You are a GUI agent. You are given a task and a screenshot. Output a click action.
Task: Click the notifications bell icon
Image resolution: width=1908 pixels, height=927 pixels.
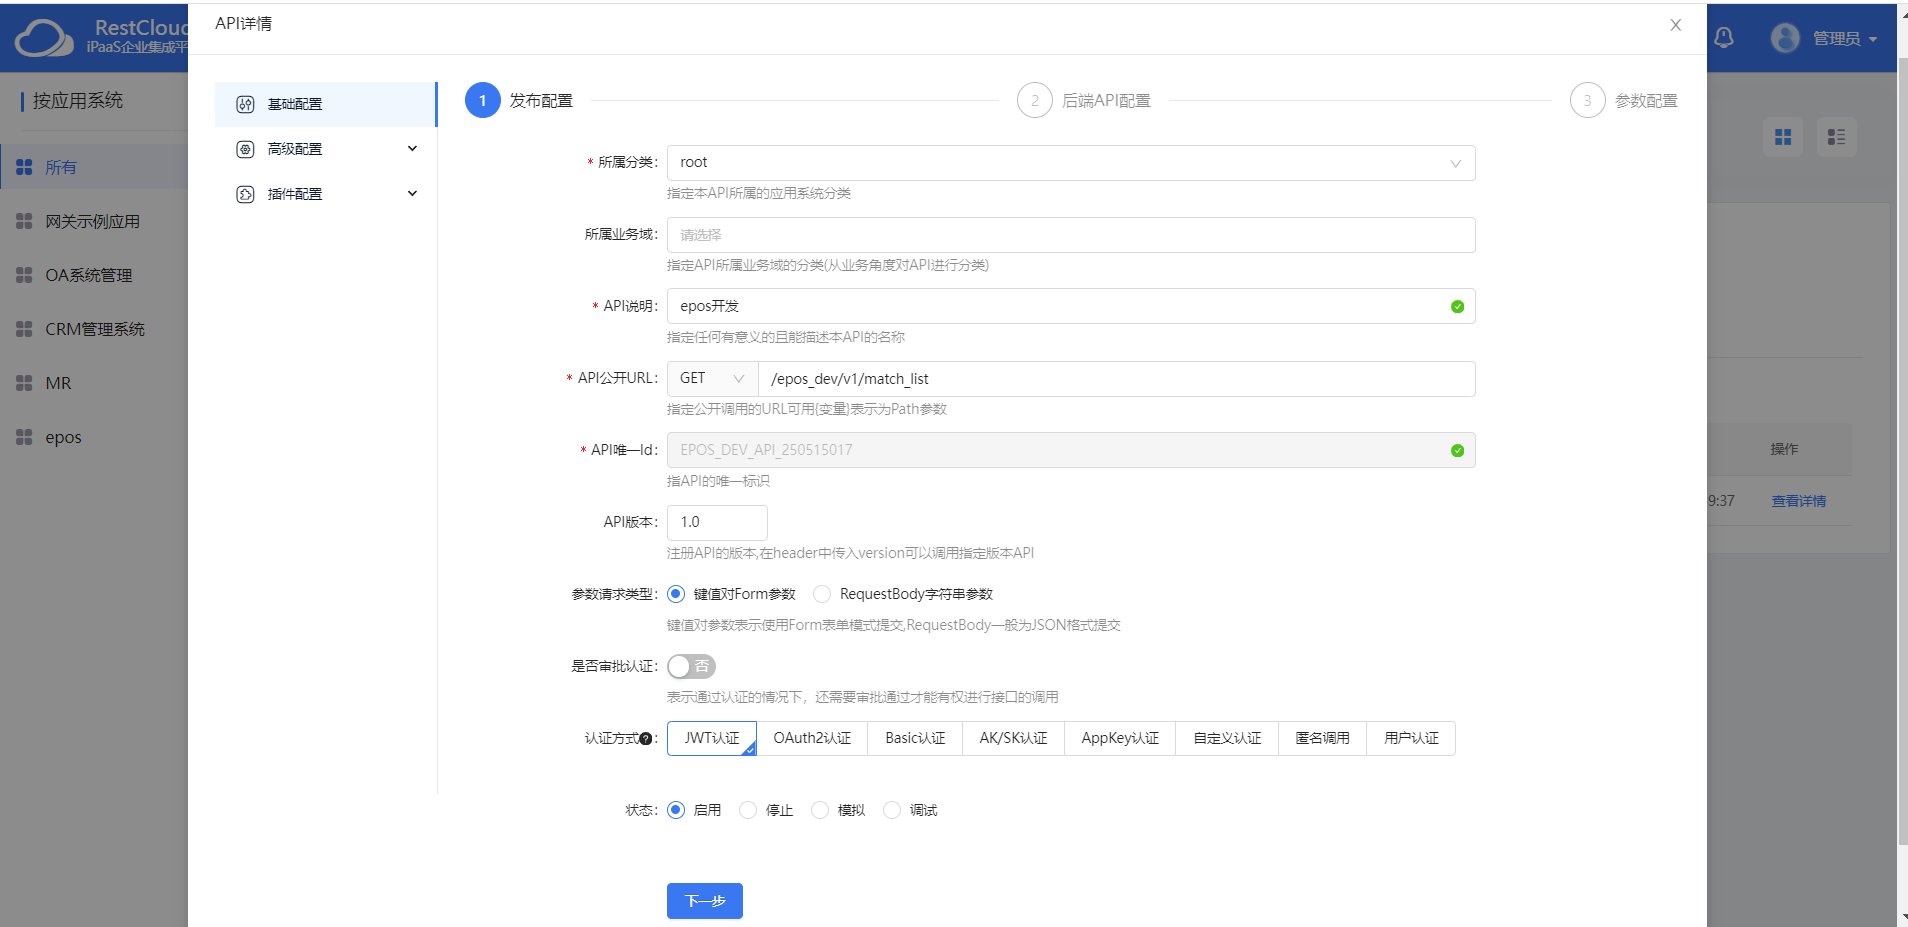click(x=1723, y=37)
